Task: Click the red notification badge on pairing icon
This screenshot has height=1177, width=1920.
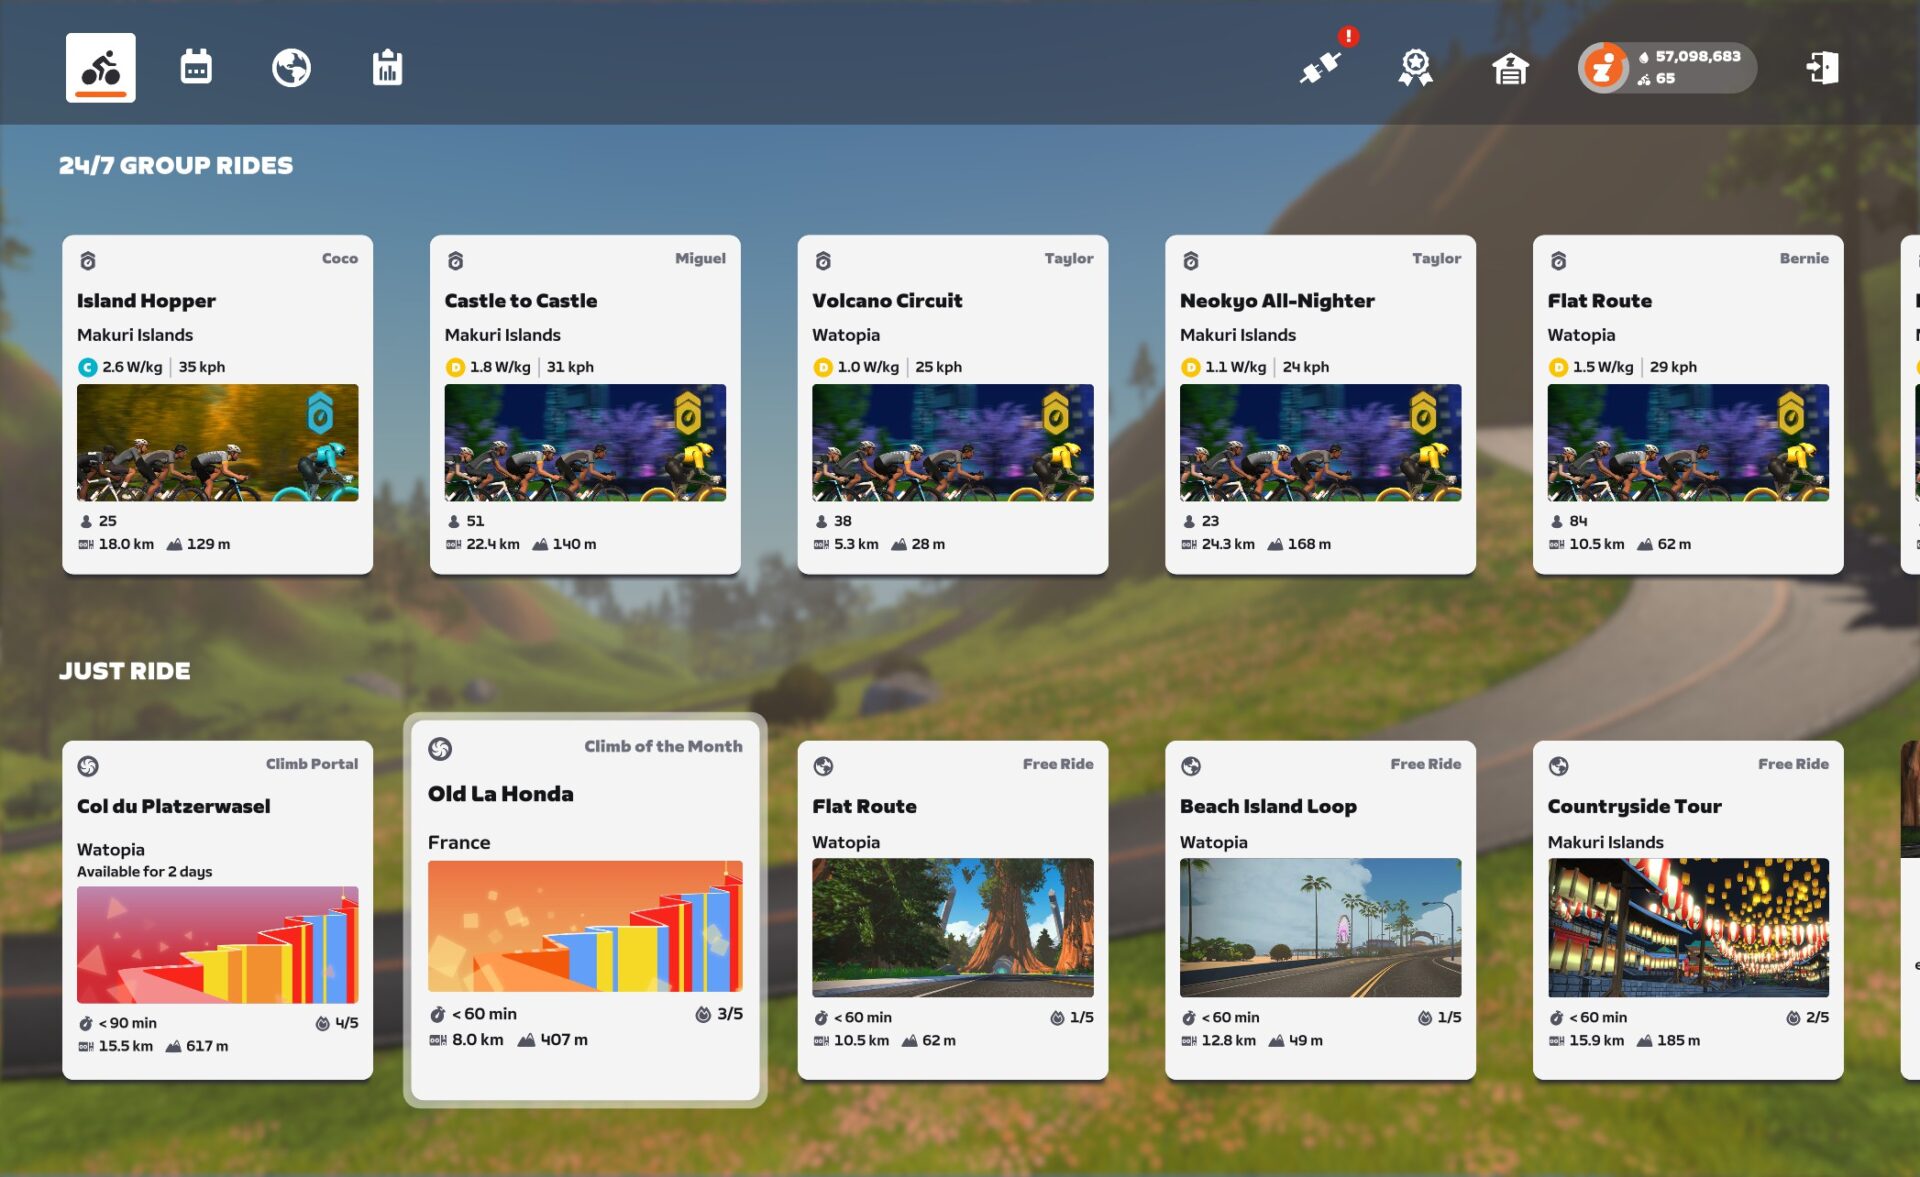Action: (x=1347, y=37)
